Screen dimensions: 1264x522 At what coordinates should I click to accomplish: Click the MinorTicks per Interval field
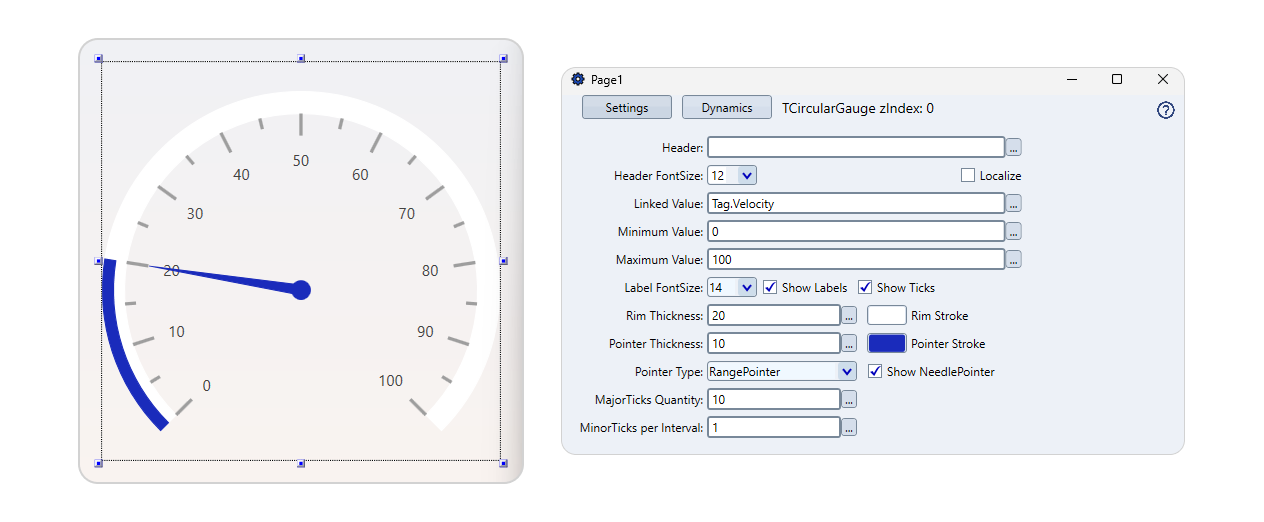pos(774,428)
